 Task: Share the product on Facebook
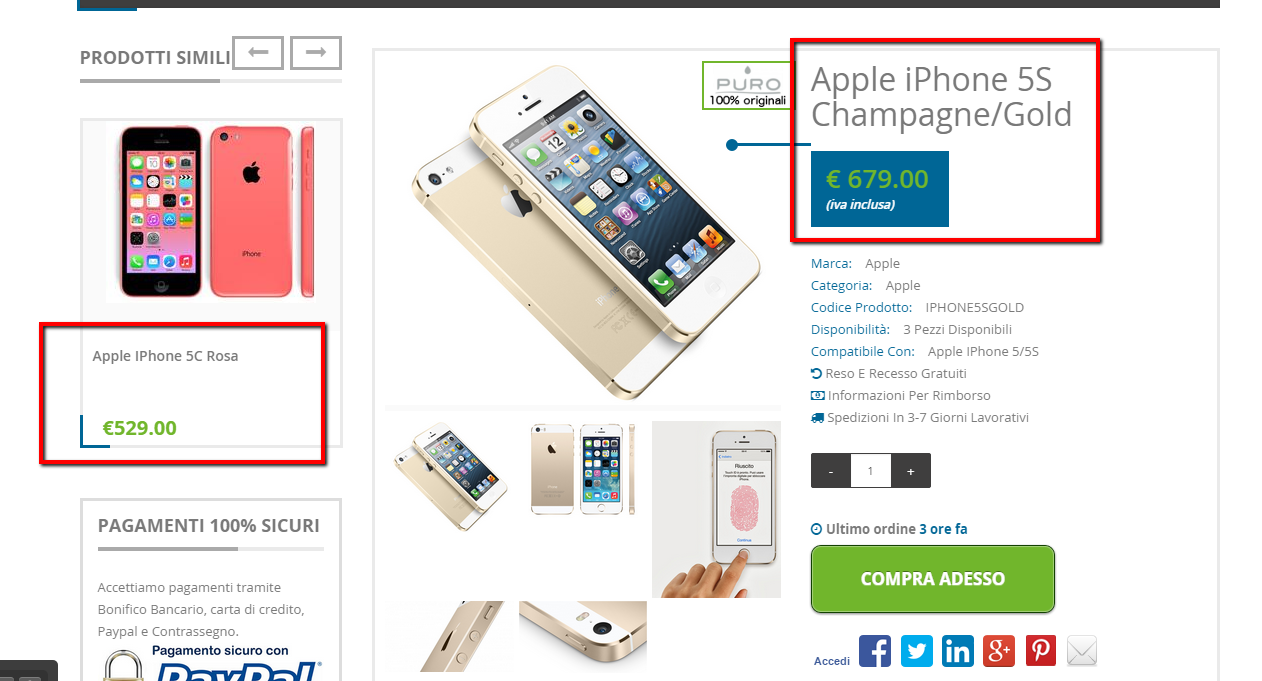pyautogui.click(x=875, y=651)
